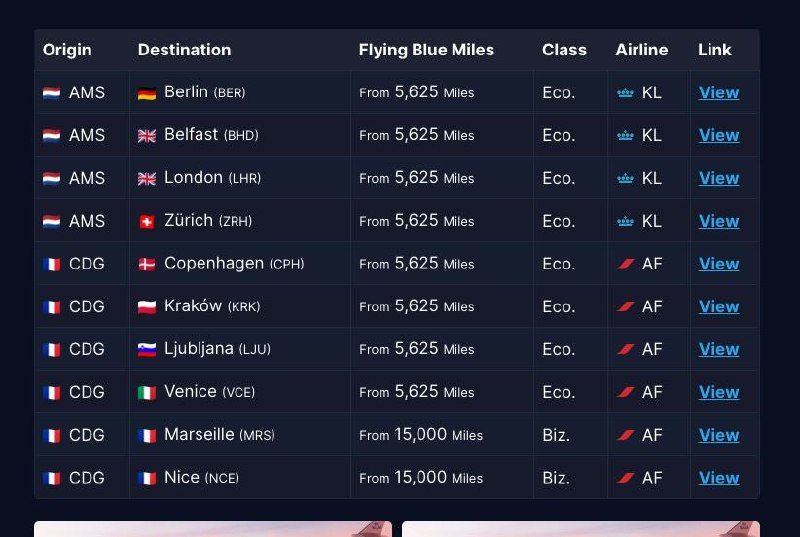Select the Zürich (ZRH) destination cell

tap(208, 221)
